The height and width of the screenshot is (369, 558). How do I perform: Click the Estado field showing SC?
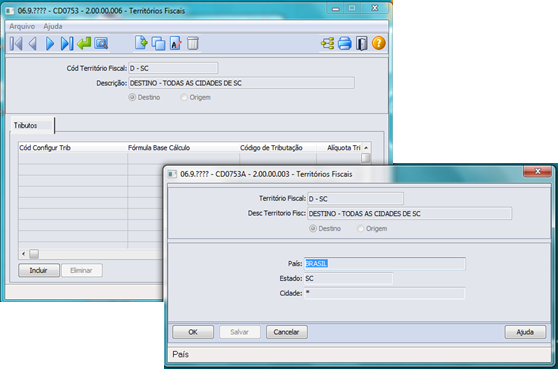tap(348, 279)
